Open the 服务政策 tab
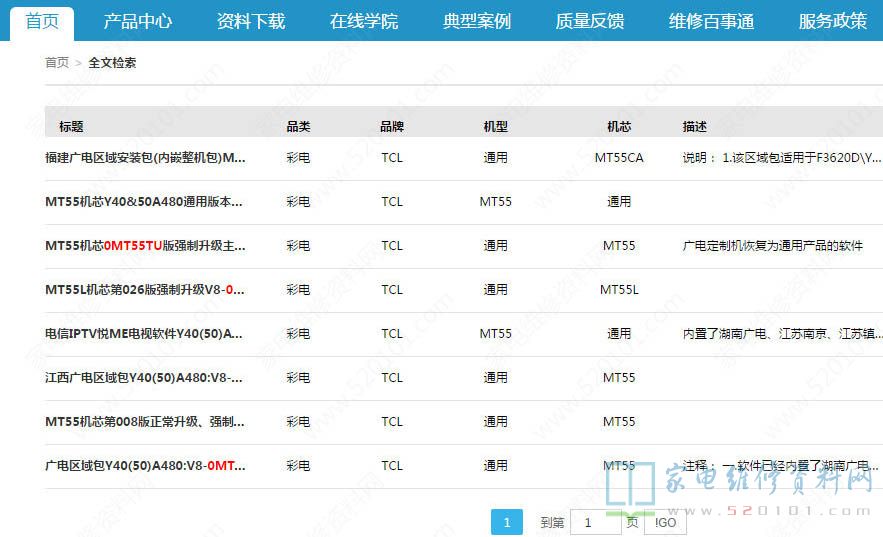The image size is (883, 537). [832, 21]
